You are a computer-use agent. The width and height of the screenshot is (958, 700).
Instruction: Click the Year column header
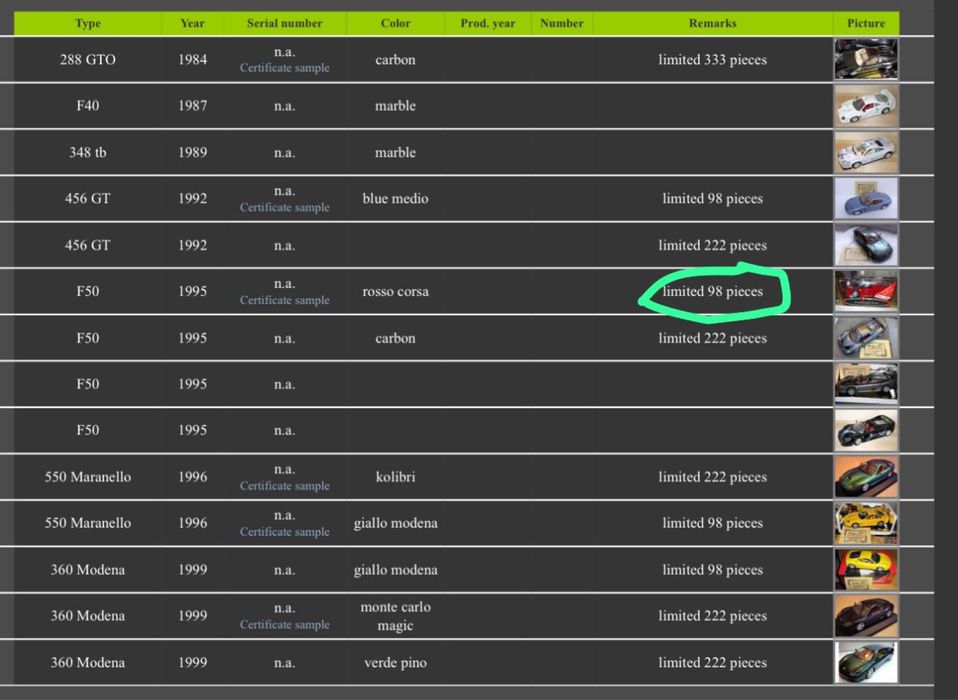pos(192,23)
